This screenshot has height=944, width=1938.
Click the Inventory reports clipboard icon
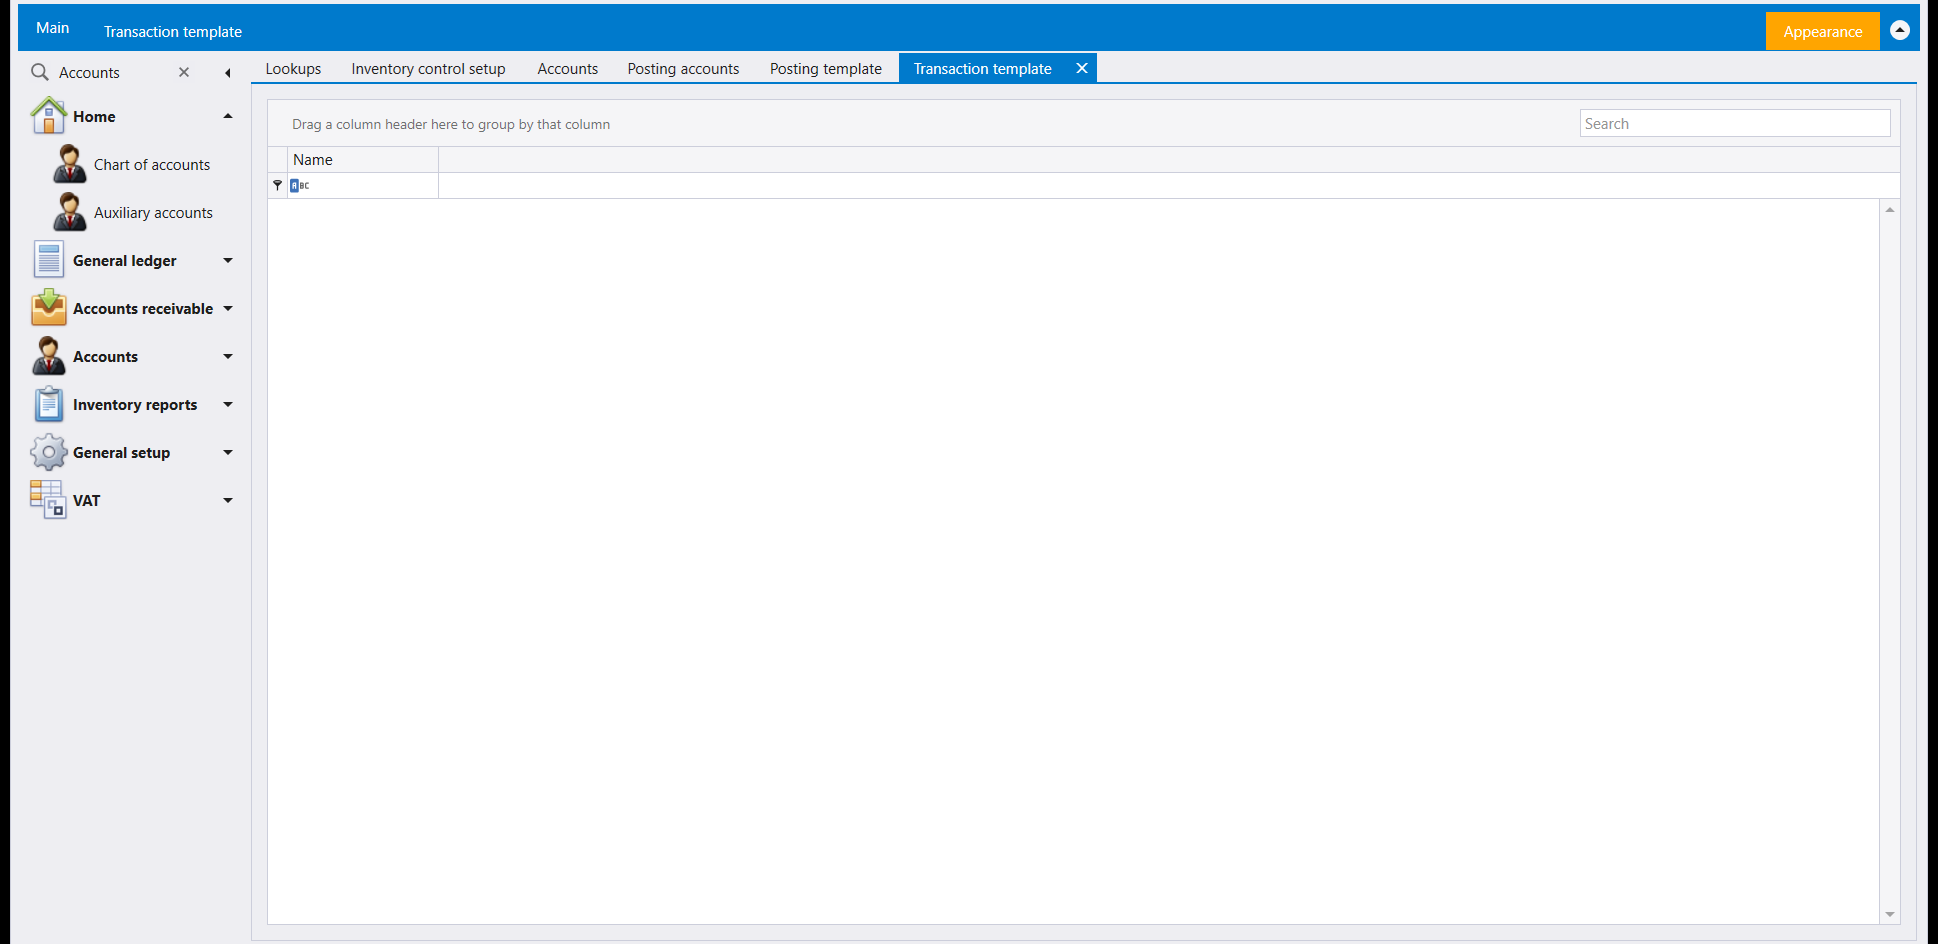(x=48, y=404)
